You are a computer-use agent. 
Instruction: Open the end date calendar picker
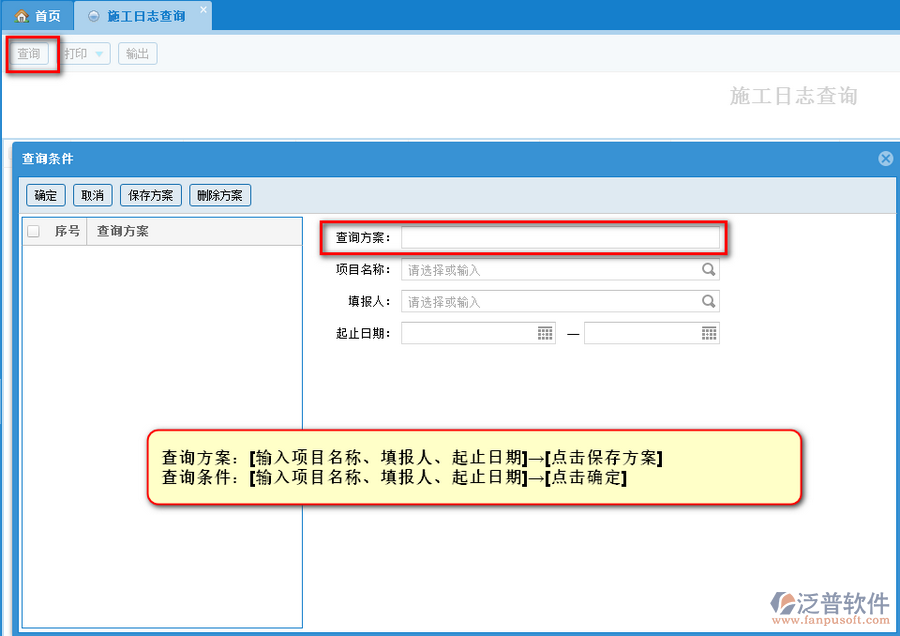coord(709,333)
